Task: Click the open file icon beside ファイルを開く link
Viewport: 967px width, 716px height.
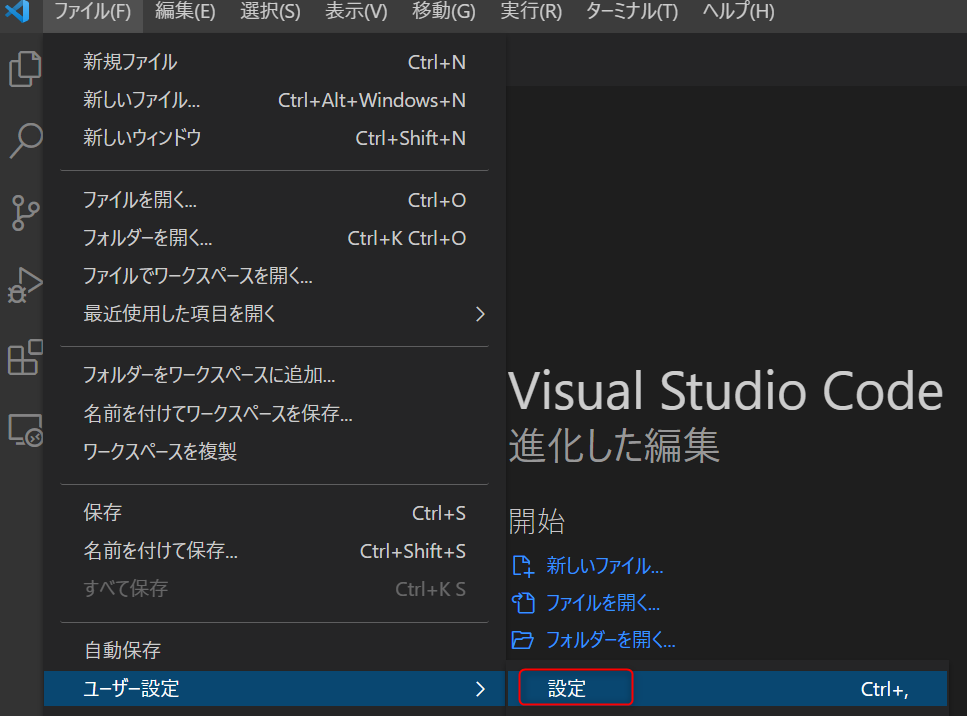Action: pos(523,603)
